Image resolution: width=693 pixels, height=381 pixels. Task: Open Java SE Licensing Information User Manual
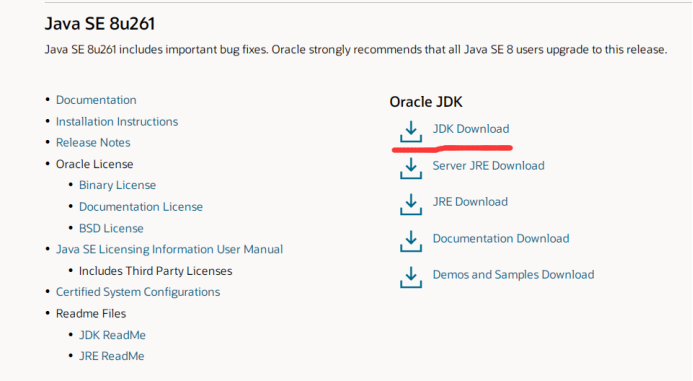[169, 249]
